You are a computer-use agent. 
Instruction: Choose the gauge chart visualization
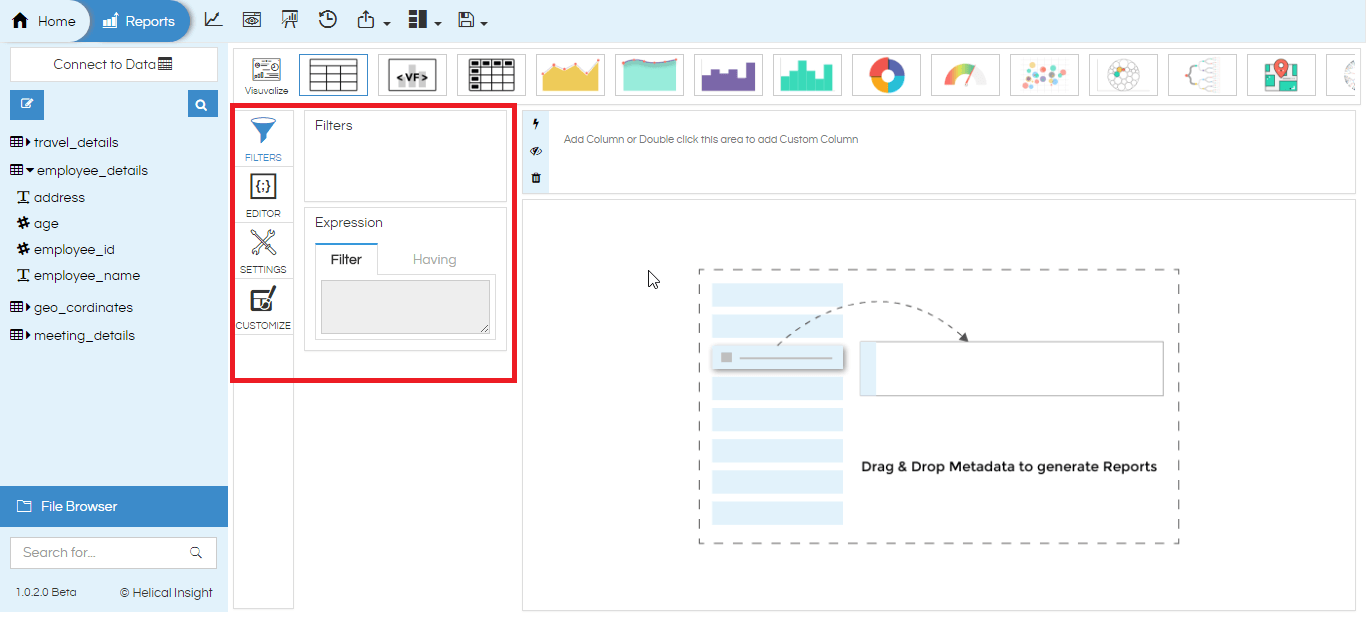(x=966, y=75)
